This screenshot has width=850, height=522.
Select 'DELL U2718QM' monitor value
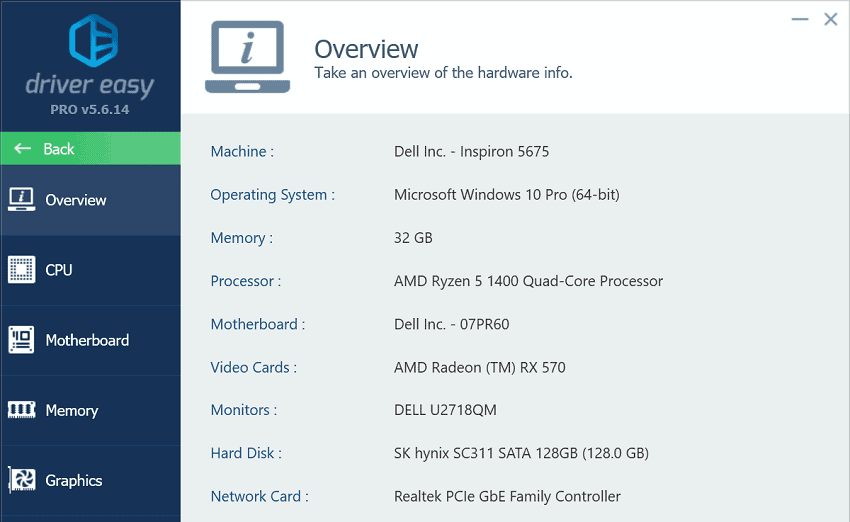(x=445, y=410)
